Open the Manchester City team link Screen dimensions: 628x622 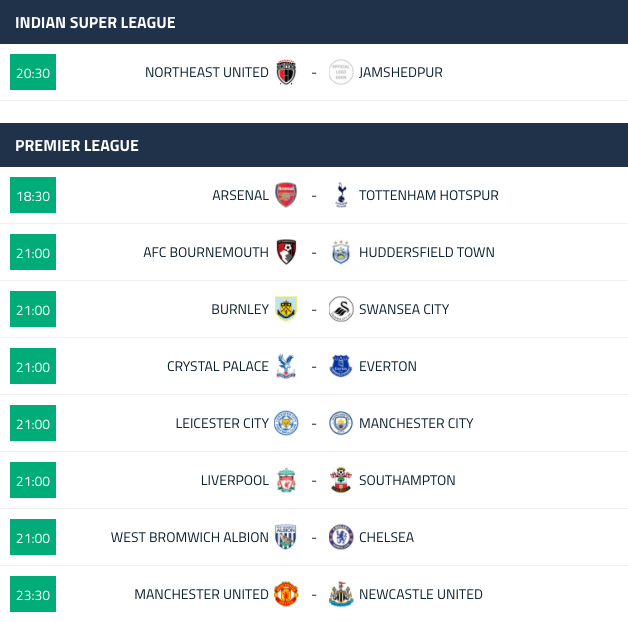416,423
